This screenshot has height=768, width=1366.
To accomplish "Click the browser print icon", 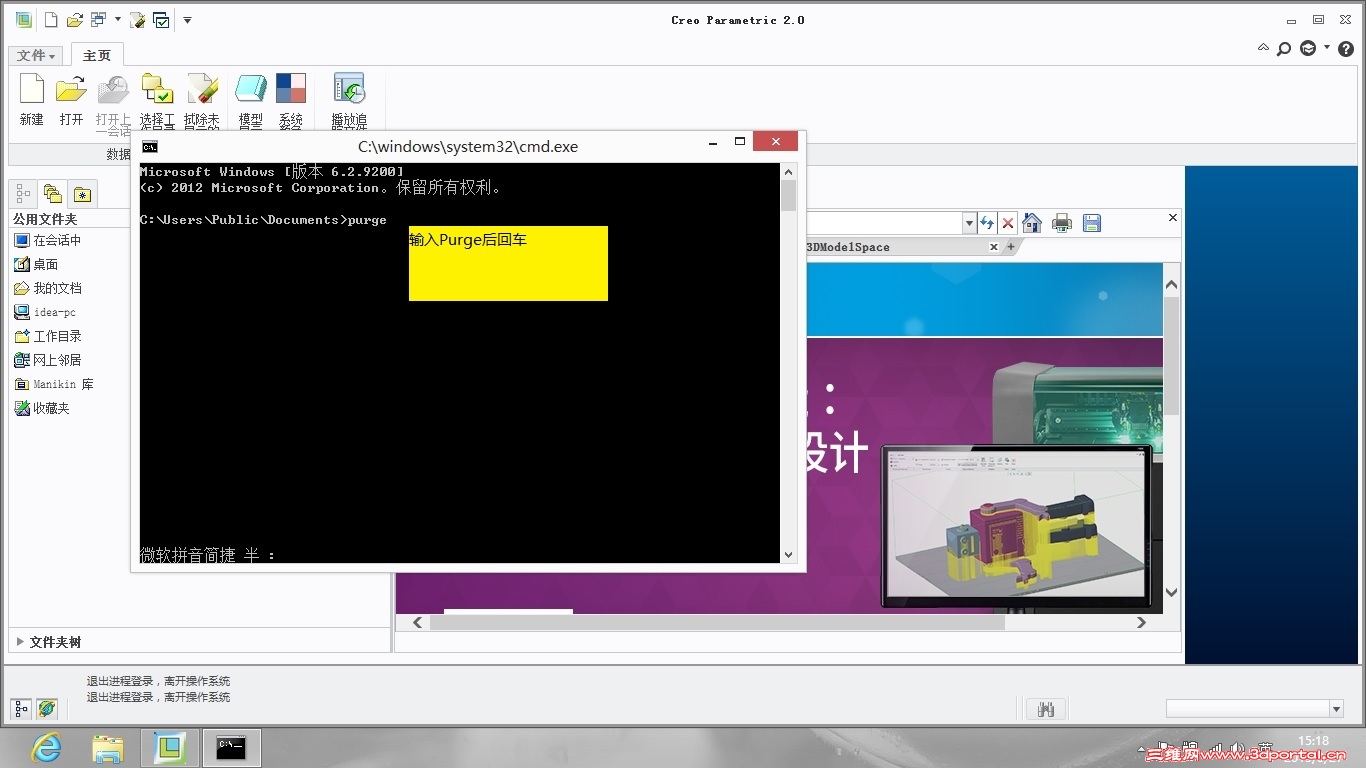I will pos(1062,223).
